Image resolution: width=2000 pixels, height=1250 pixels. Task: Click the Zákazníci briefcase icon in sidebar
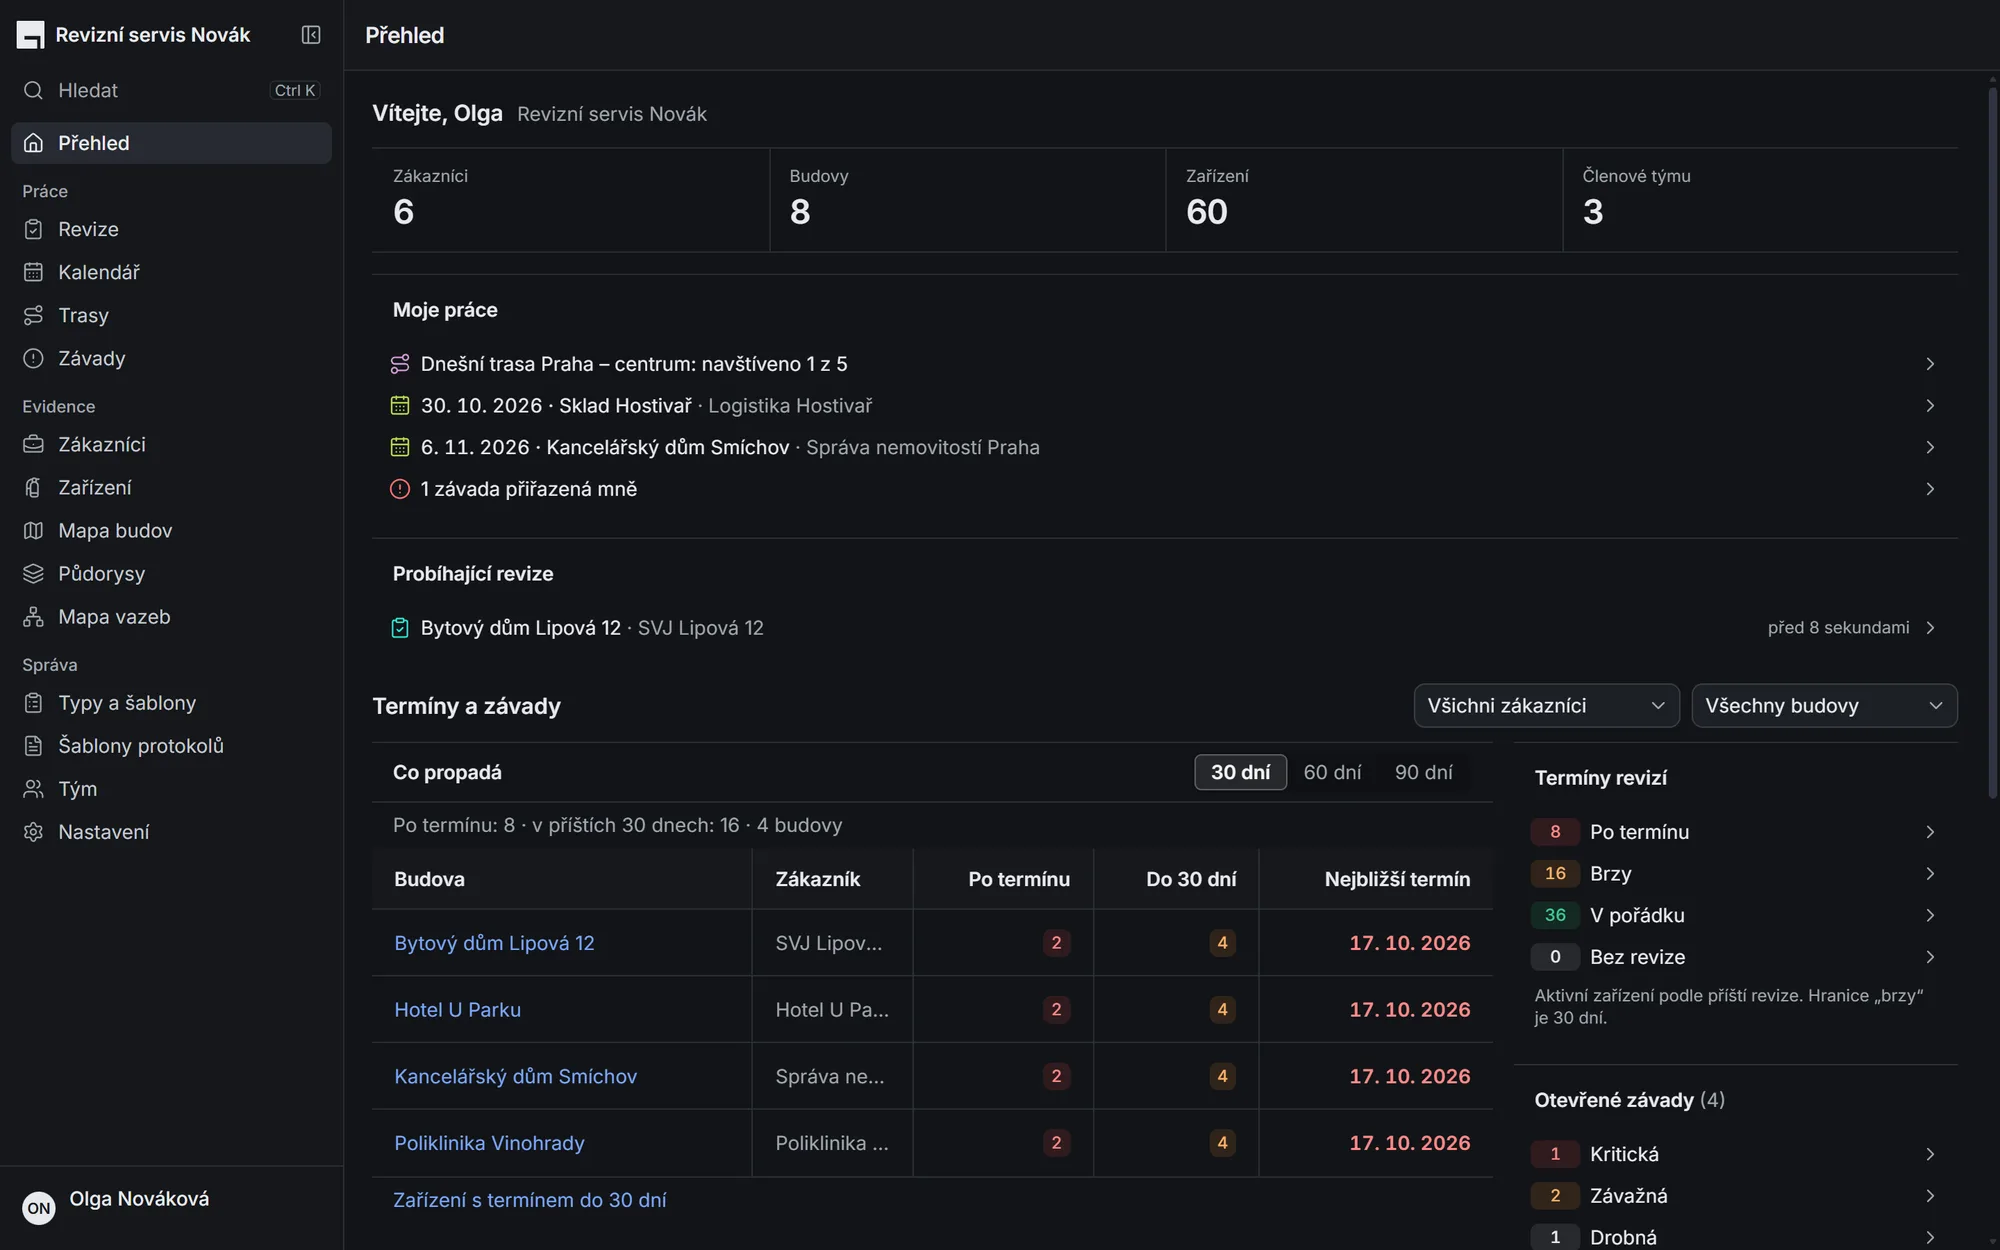click(x=33, y=444)
